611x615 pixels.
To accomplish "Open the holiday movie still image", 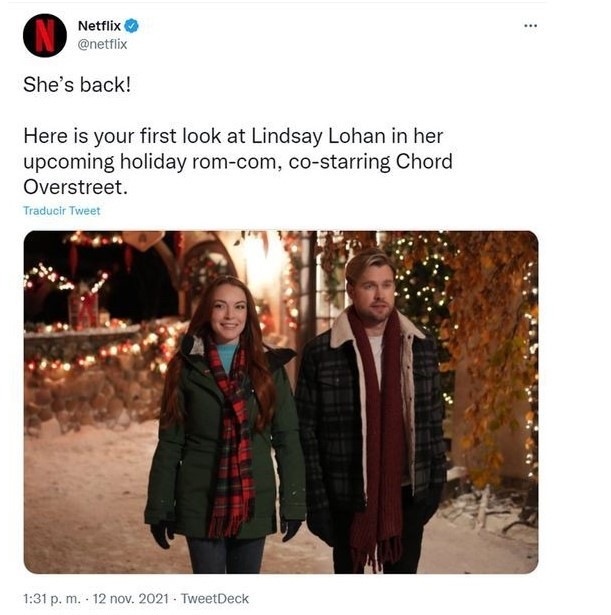I will (x=281, y=402).
